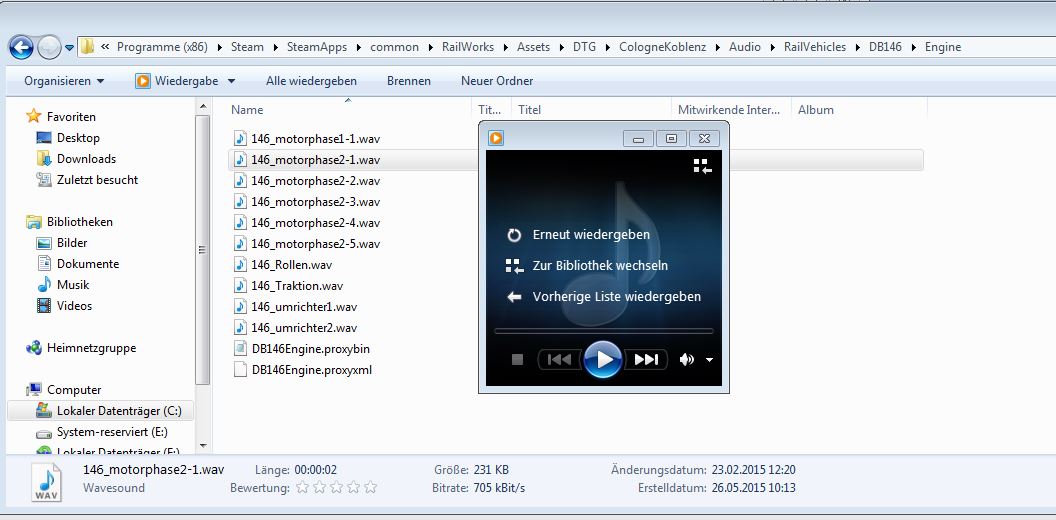Open System-reserviert (E:) drive
1056x520 pixels.
[x=112, y=432]
